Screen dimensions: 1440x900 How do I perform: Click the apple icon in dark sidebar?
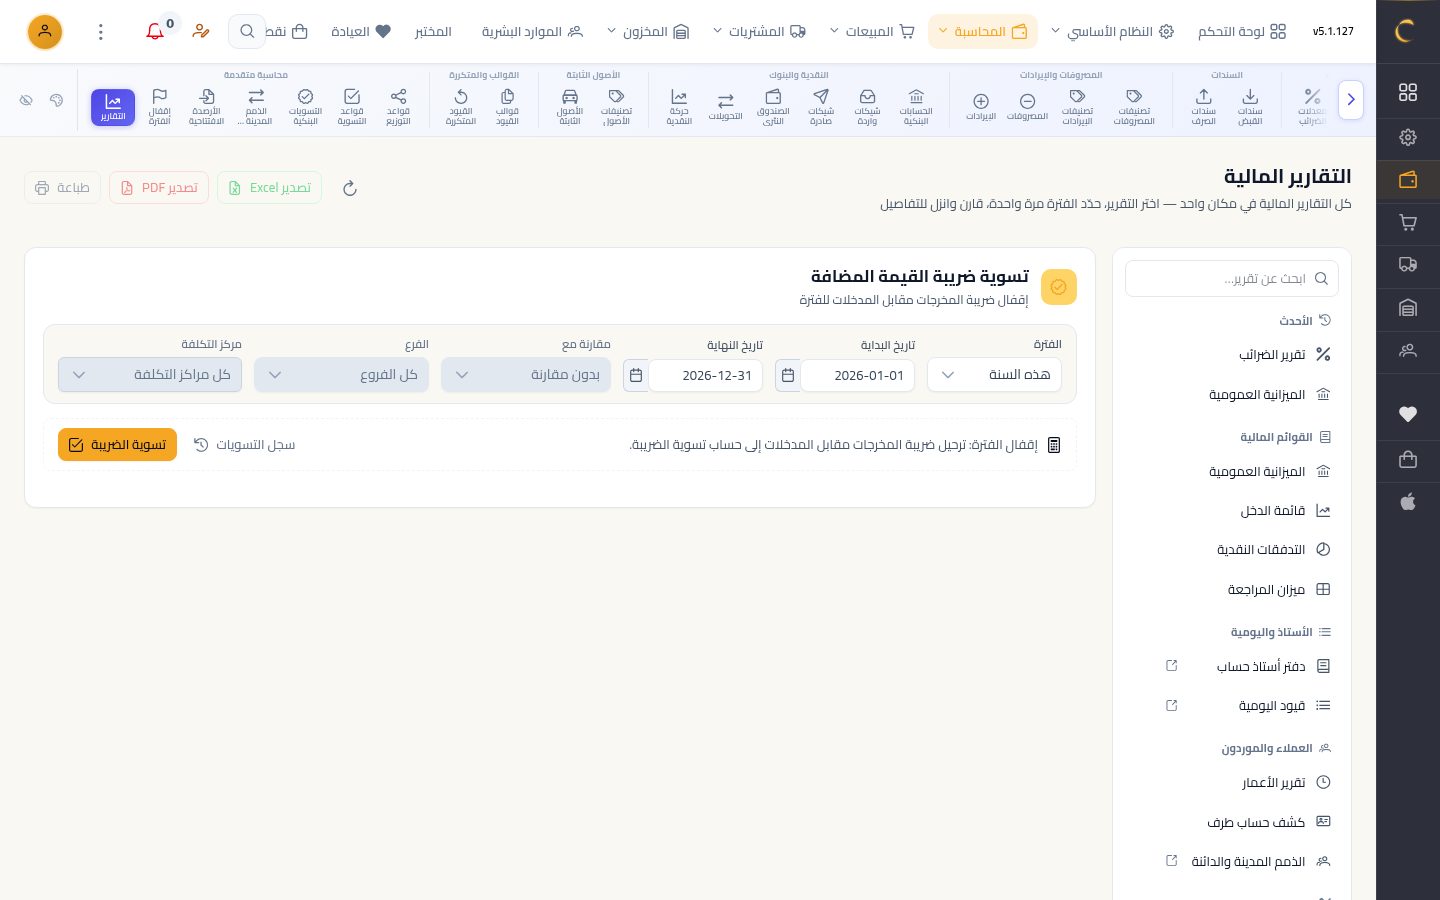[x=1408, y=502]
